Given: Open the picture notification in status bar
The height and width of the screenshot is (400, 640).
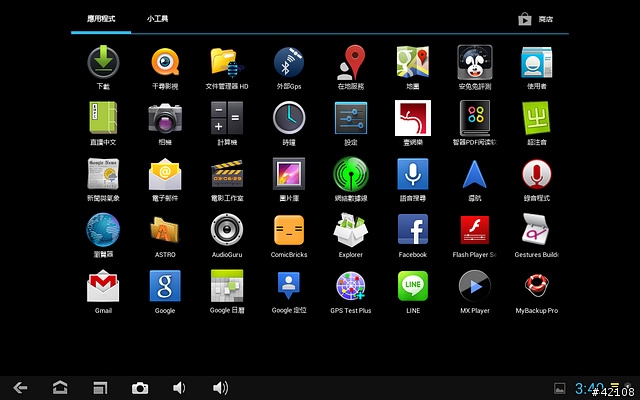Looking at the screenshot, I should coord(560,388).
